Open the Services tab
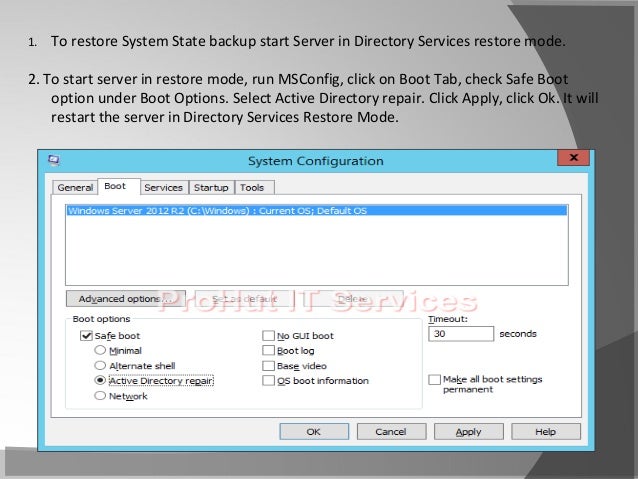638x479 pixels. coord(164,188)
